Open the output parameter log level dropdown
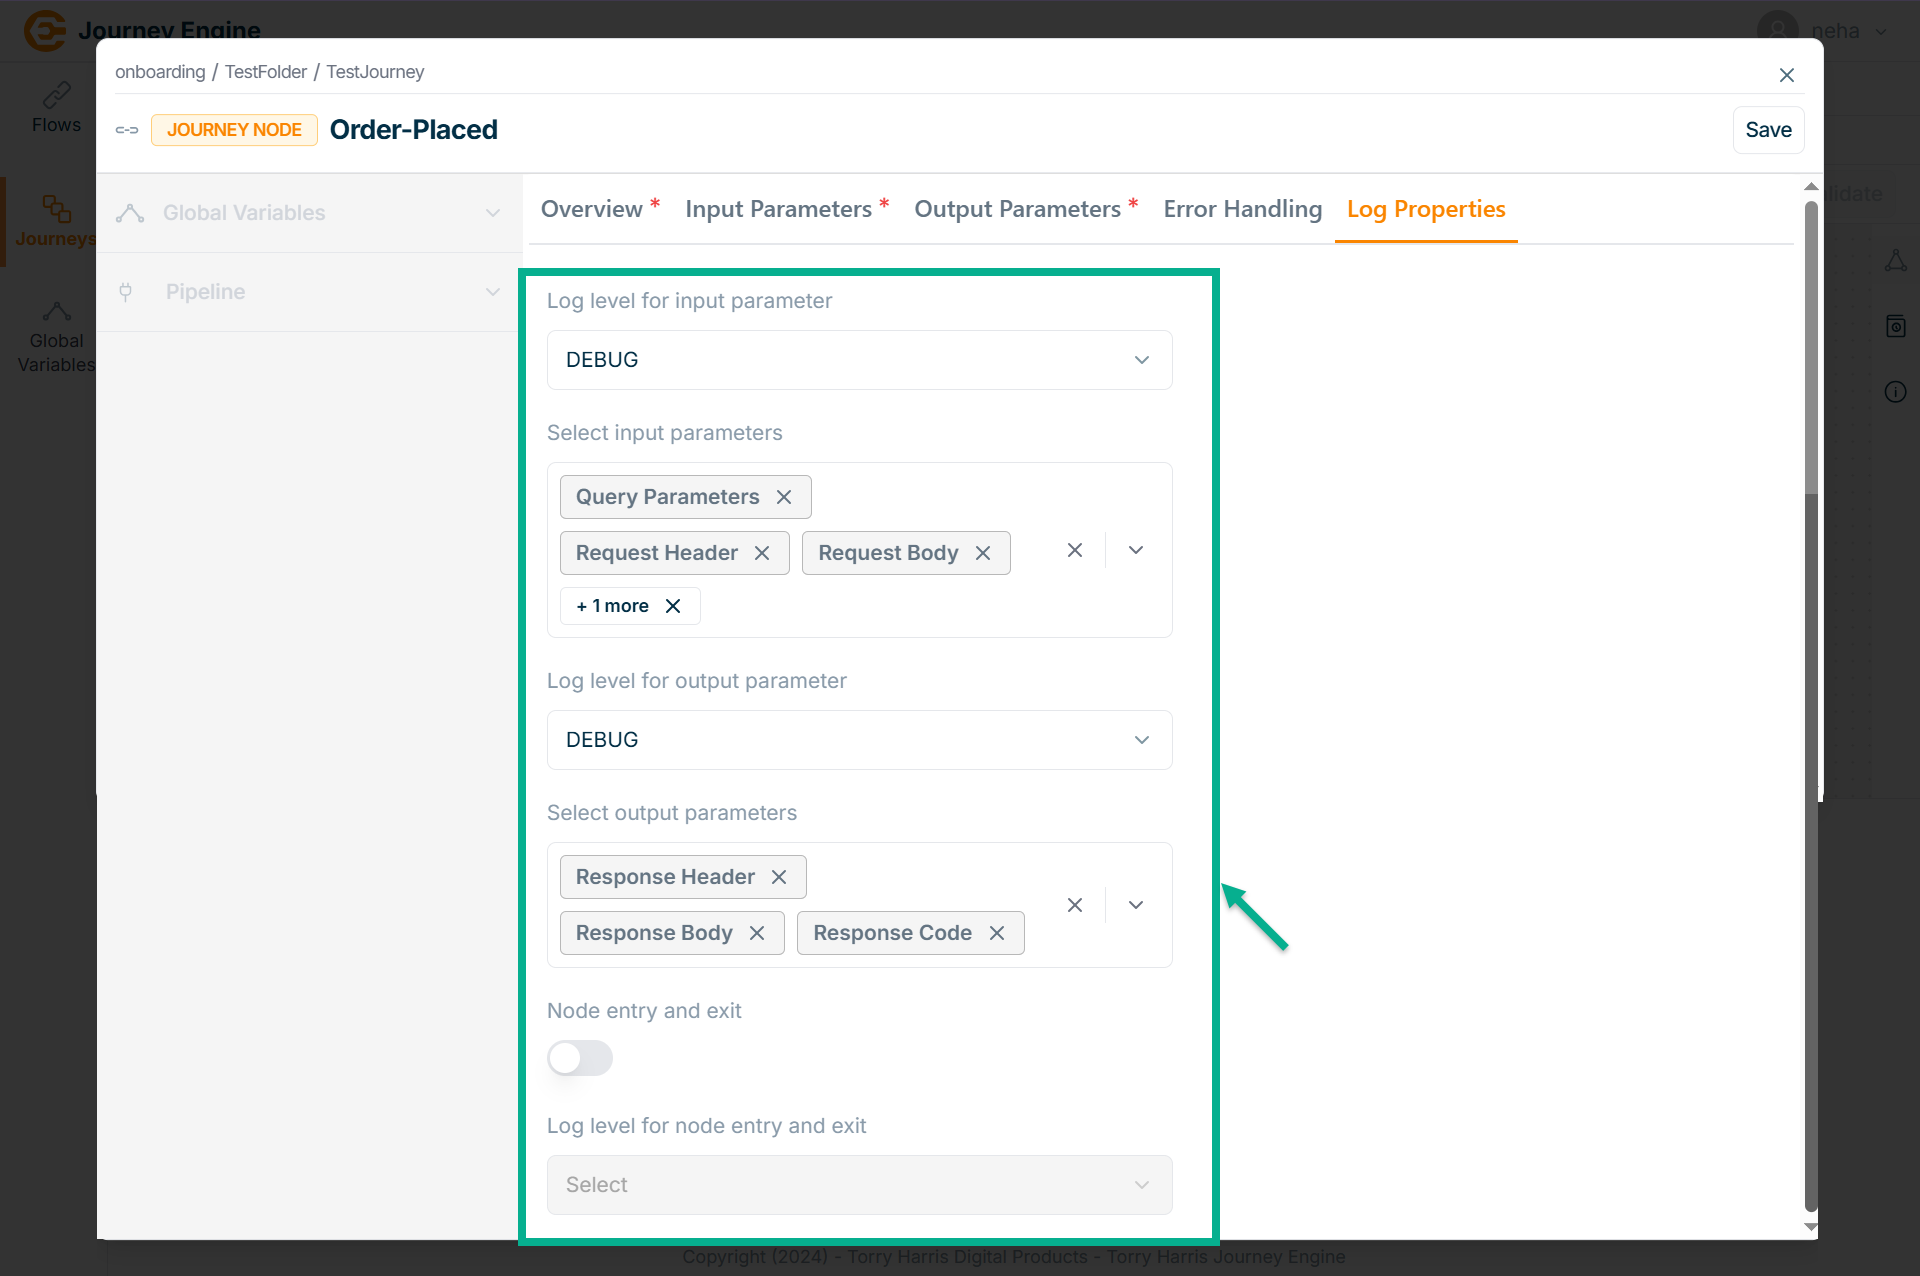 click(859, 740)
